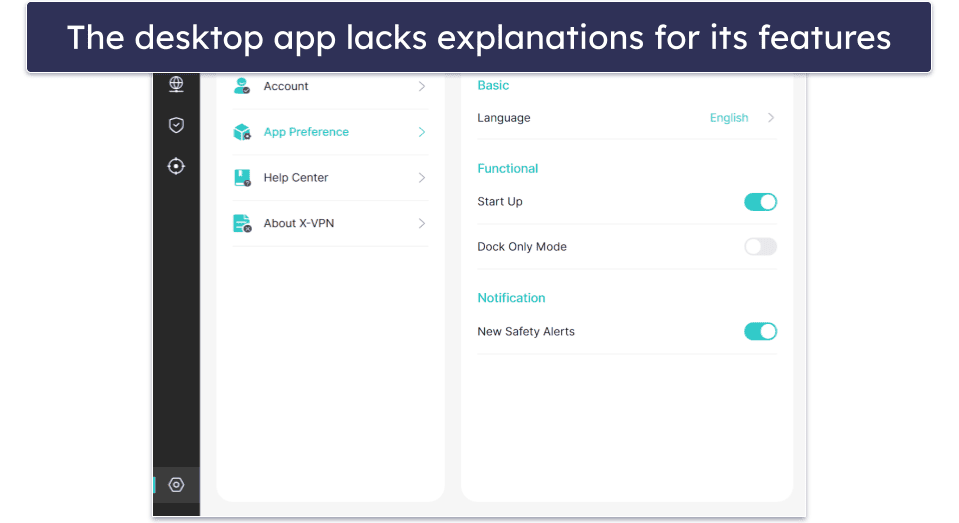This screenshot has width=959, height=523.
Task: Click the Start Up label text
Action: click(x=500, y=202)
